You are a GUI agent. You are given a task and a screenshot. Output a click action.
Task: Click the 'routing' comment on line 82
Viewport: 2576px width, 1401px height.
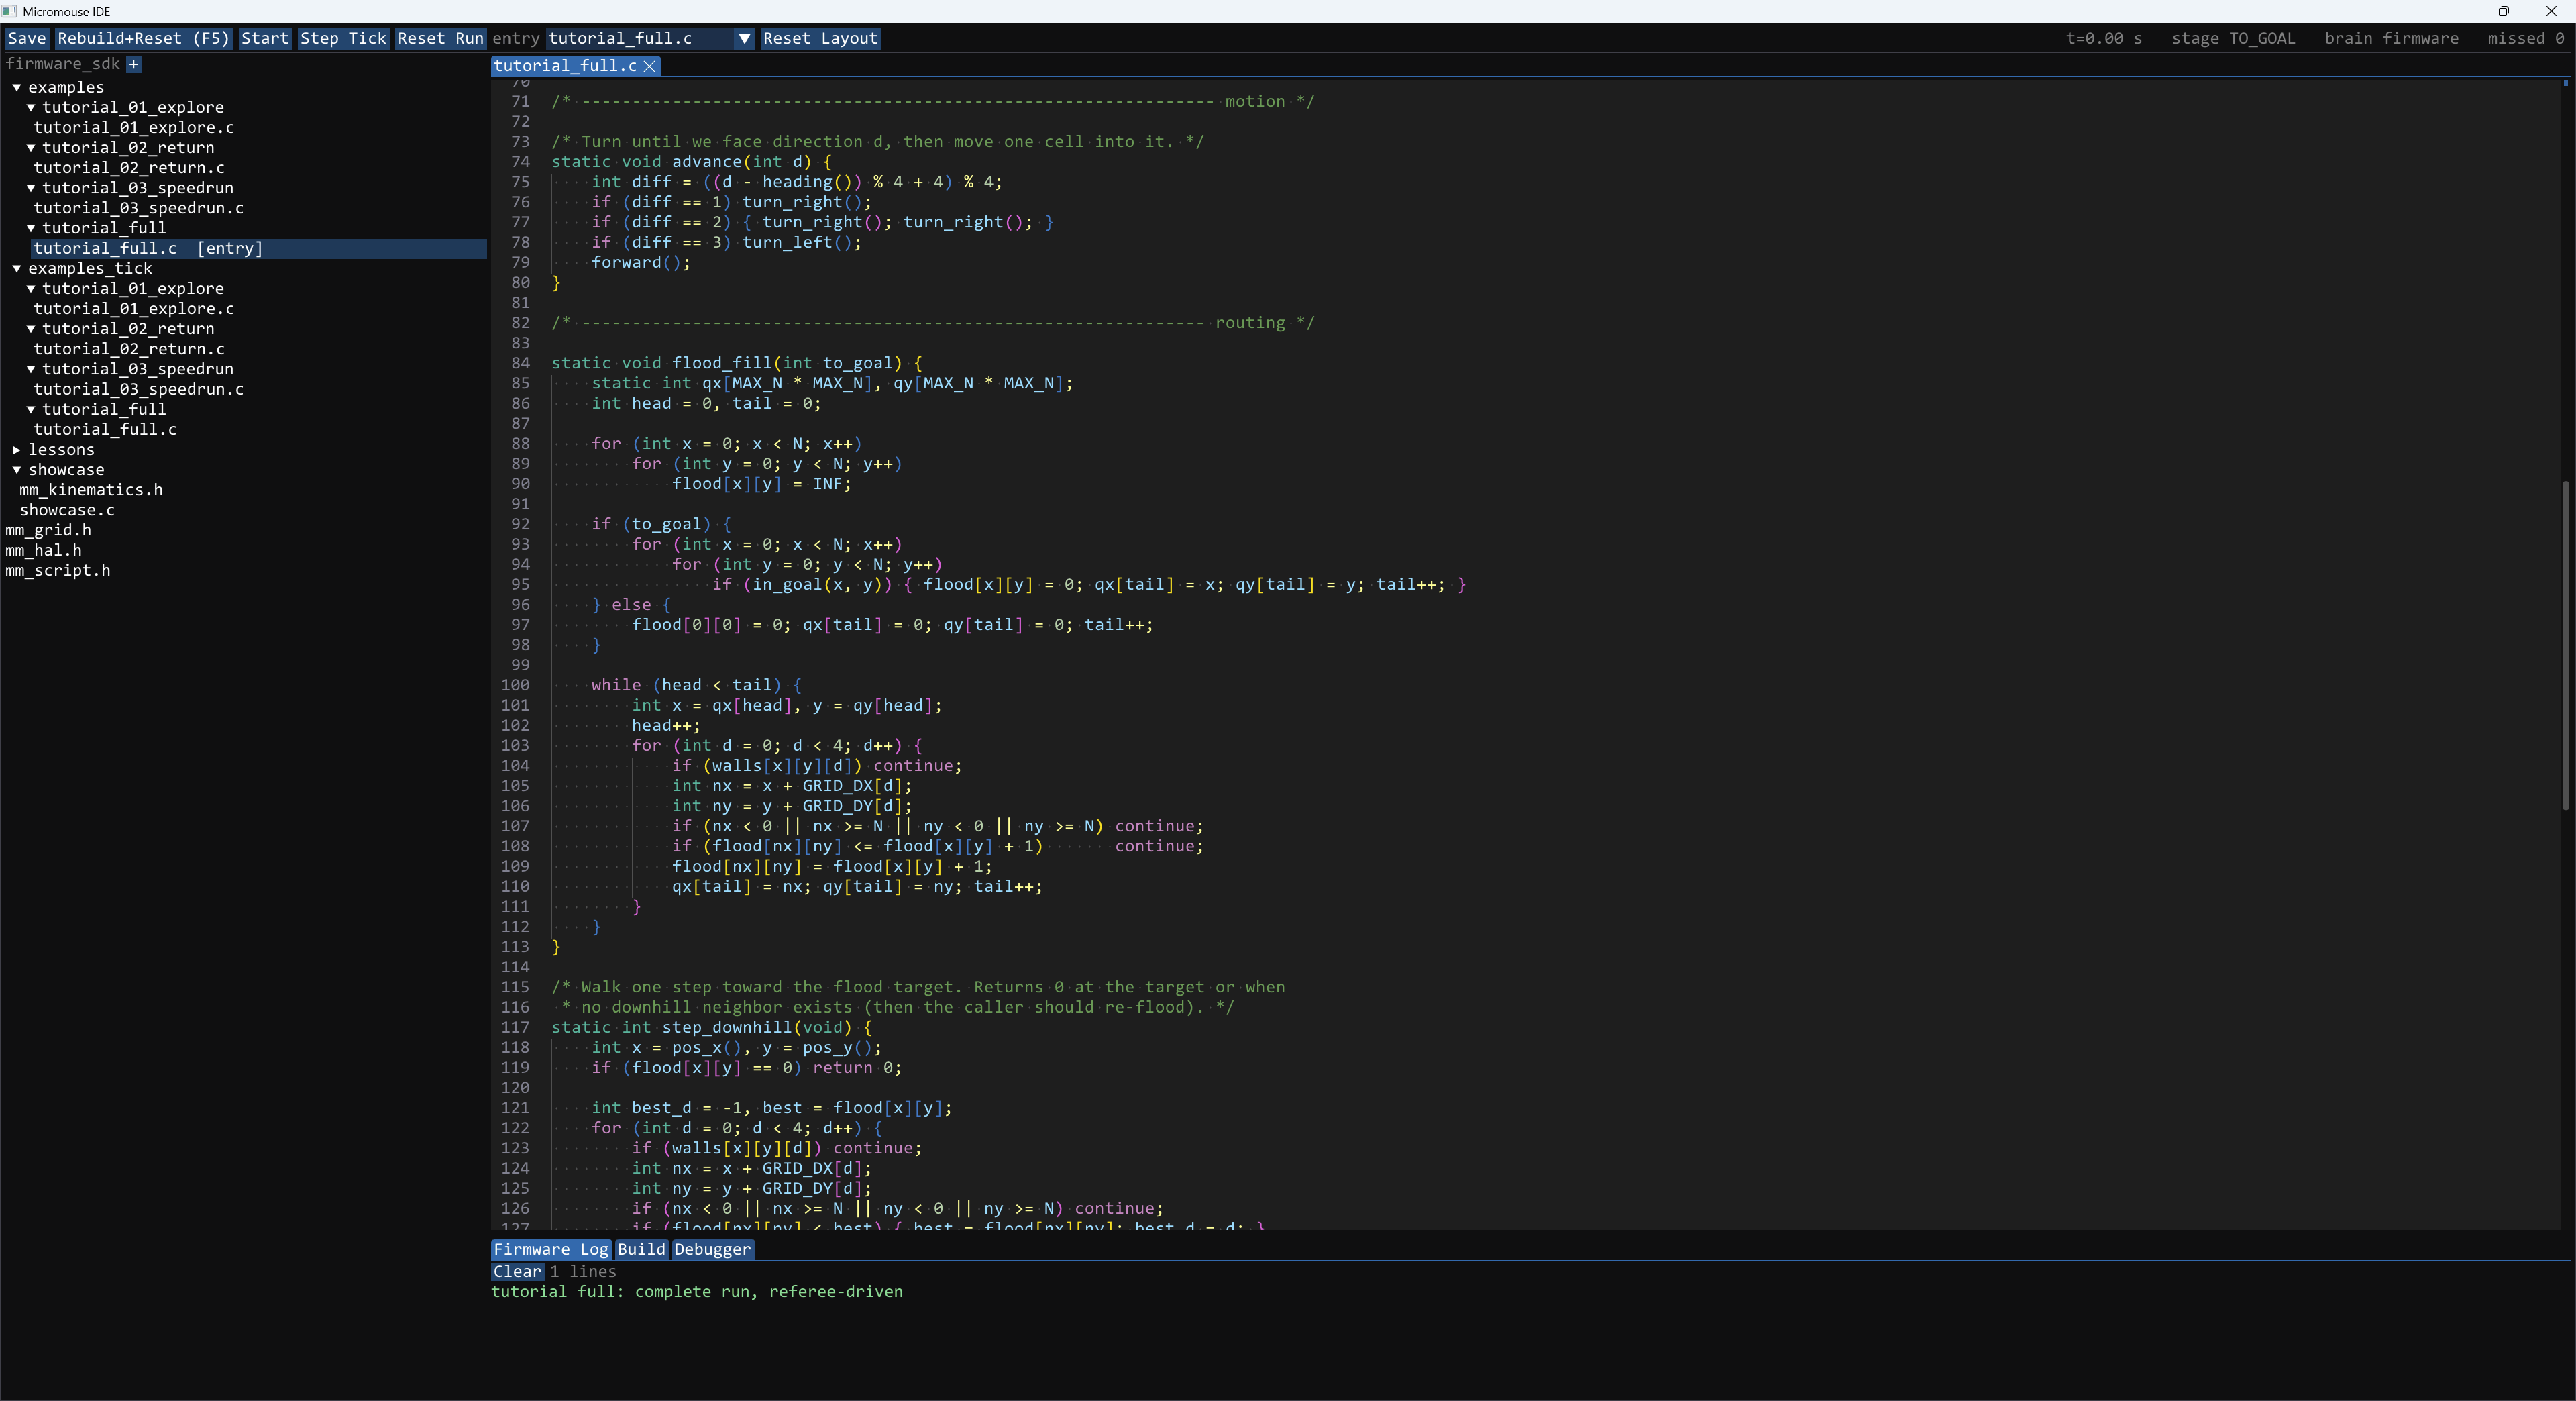coord(1249,323)
